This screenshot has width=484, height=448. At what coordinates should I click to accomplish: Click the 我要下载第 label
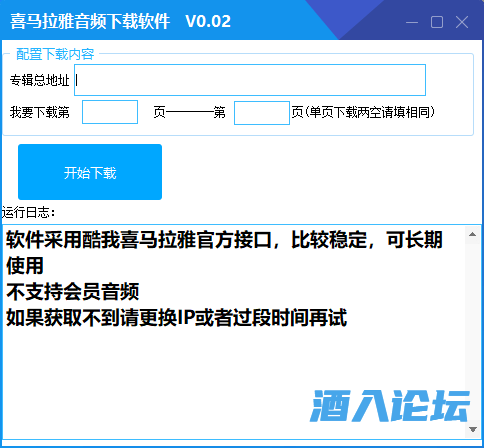click(39, 112)
